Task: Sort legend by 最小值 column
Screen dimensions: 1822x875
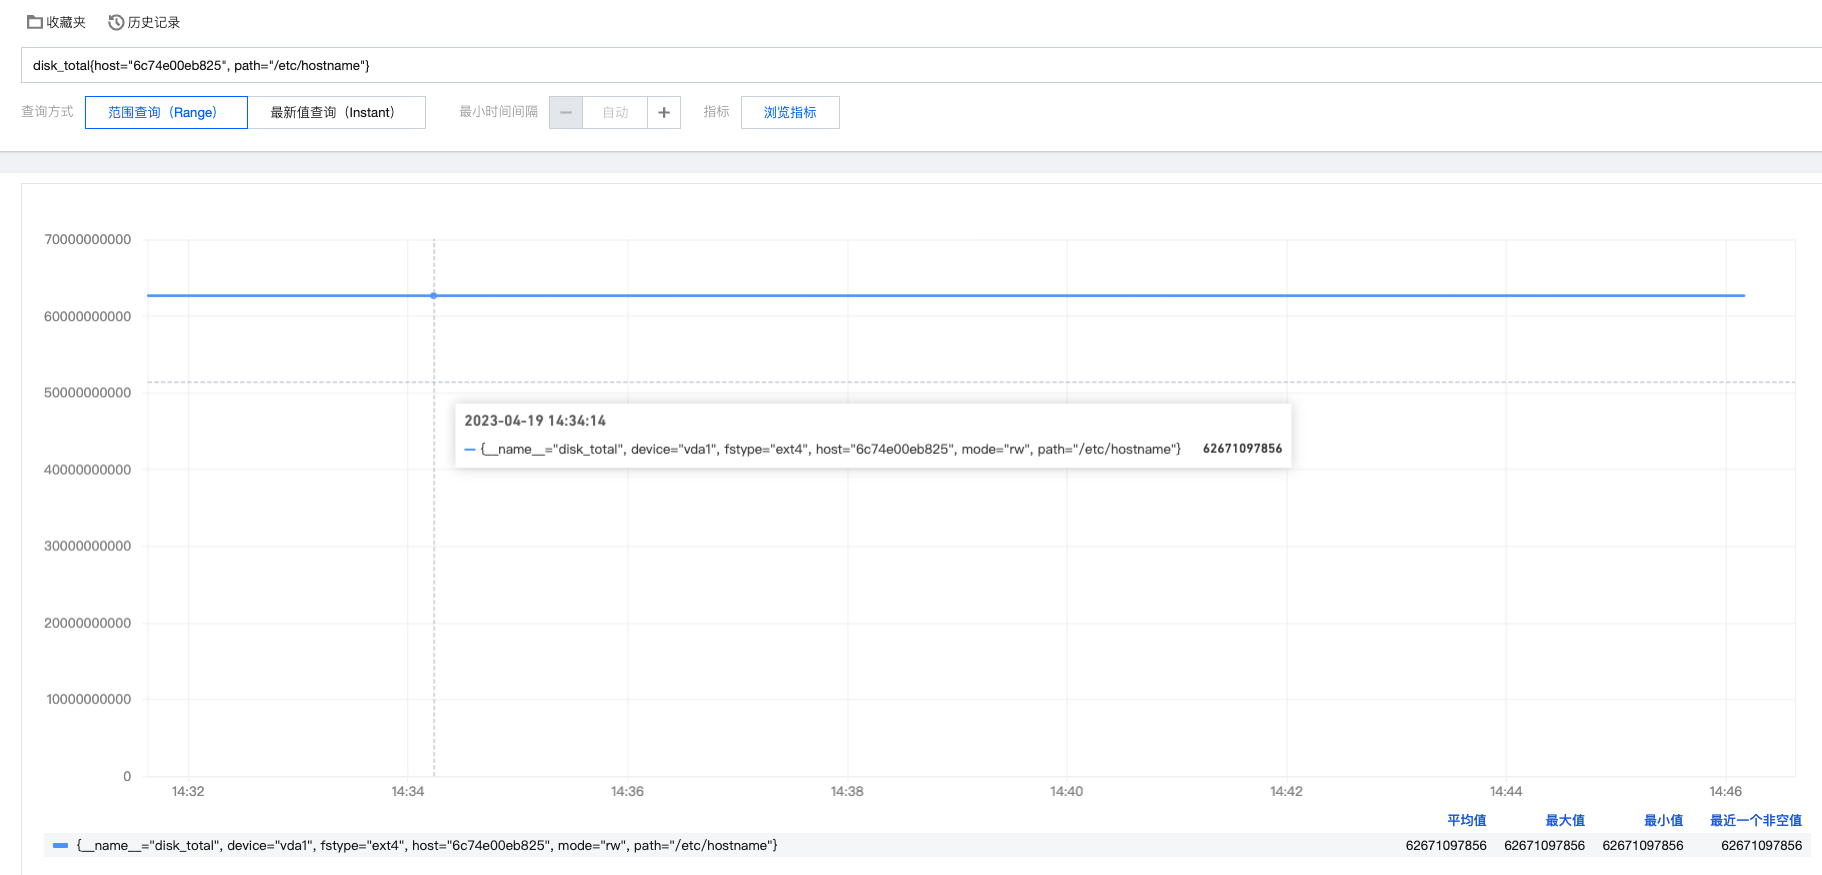Action: pos(1663,820)
